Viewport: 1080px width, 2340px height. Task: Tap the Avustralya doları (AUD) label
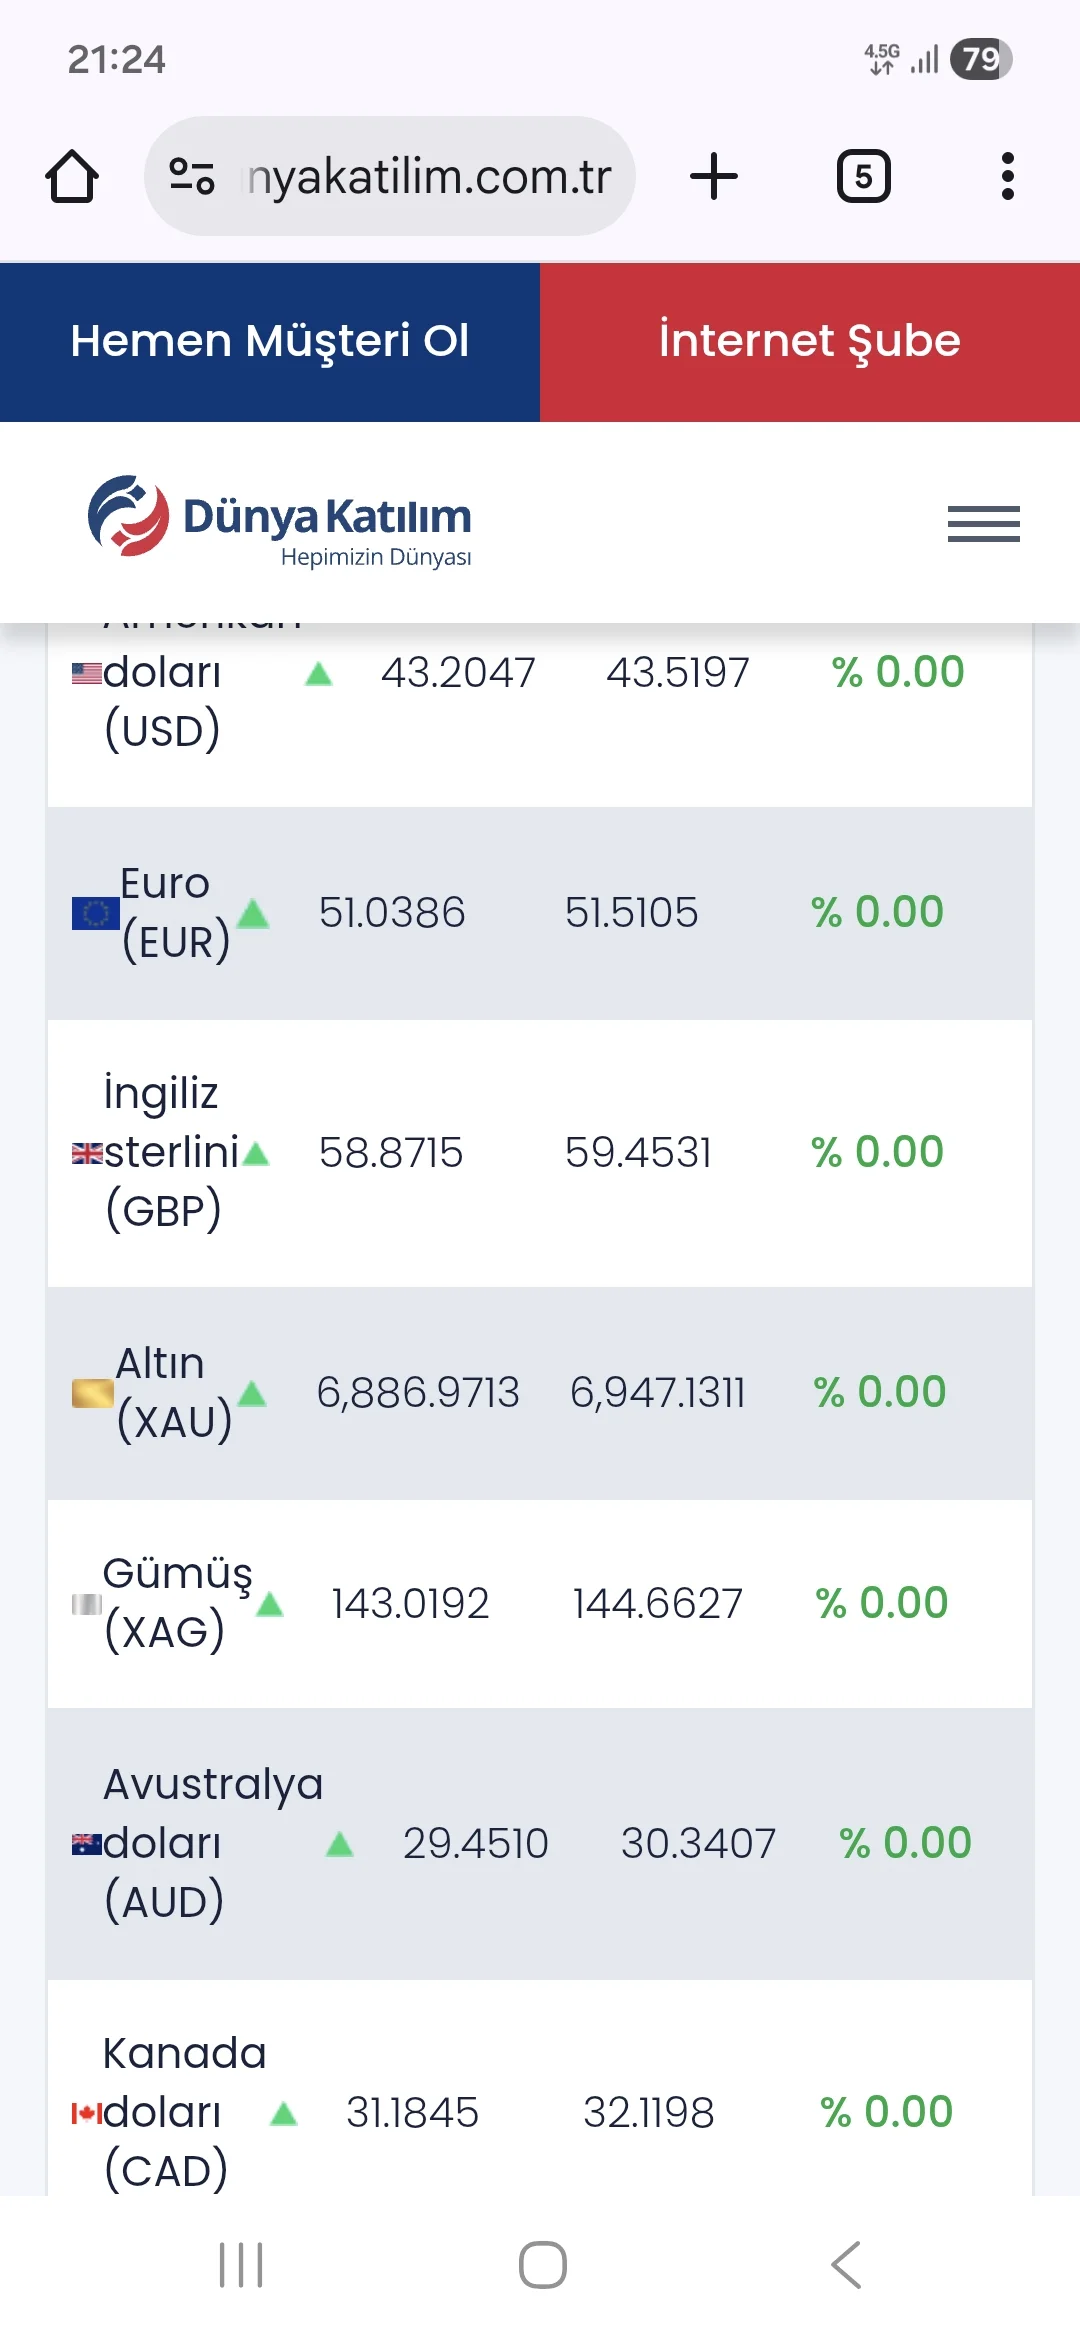210,1842
